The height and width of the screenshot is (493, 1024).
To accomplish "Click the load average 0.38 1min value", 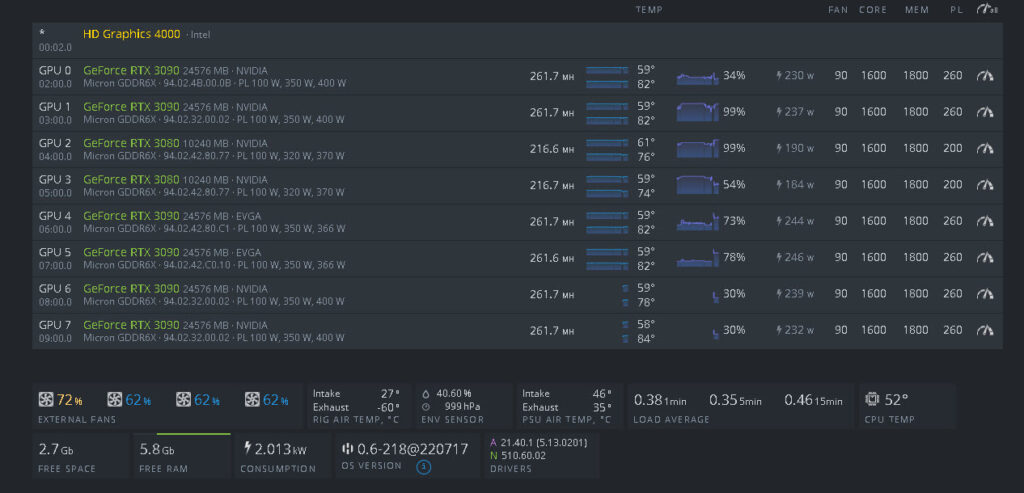I will click(x=660, y=400).
